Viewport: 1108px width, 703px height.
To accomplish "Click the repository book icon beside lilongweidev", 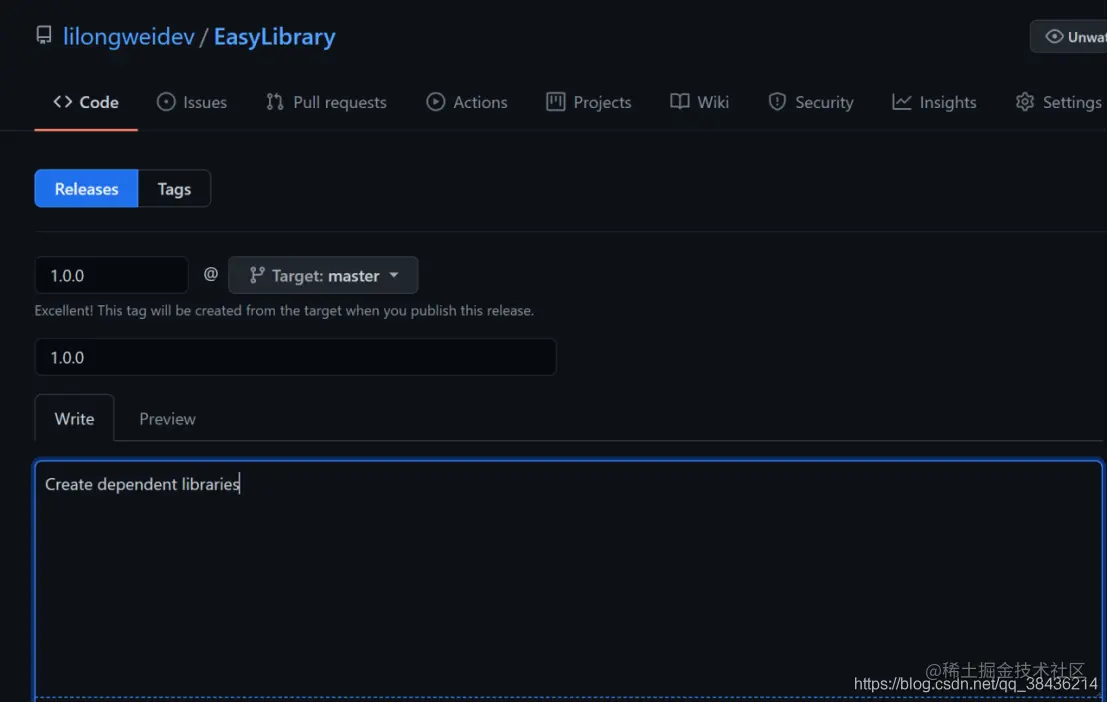I will tap(44, 35).
